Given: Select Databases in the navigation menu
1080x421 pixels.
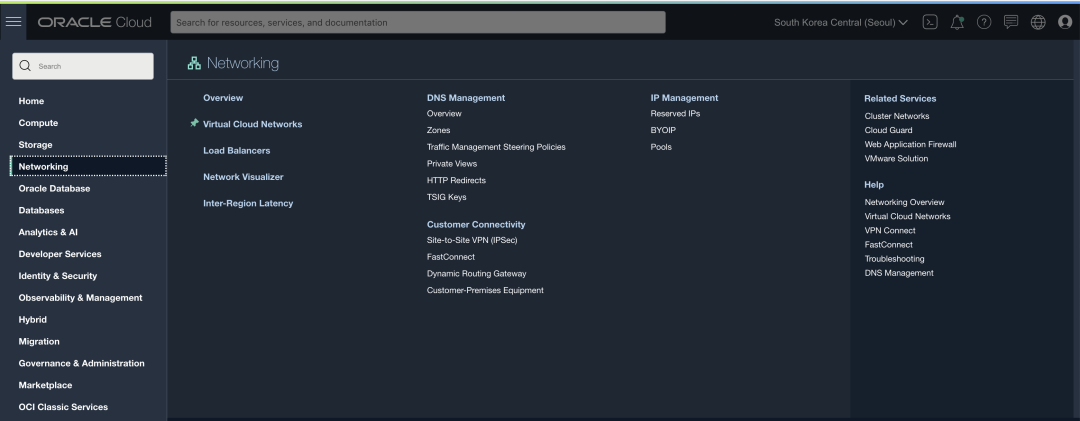Looking at the screenshot, I should (41, 210).
